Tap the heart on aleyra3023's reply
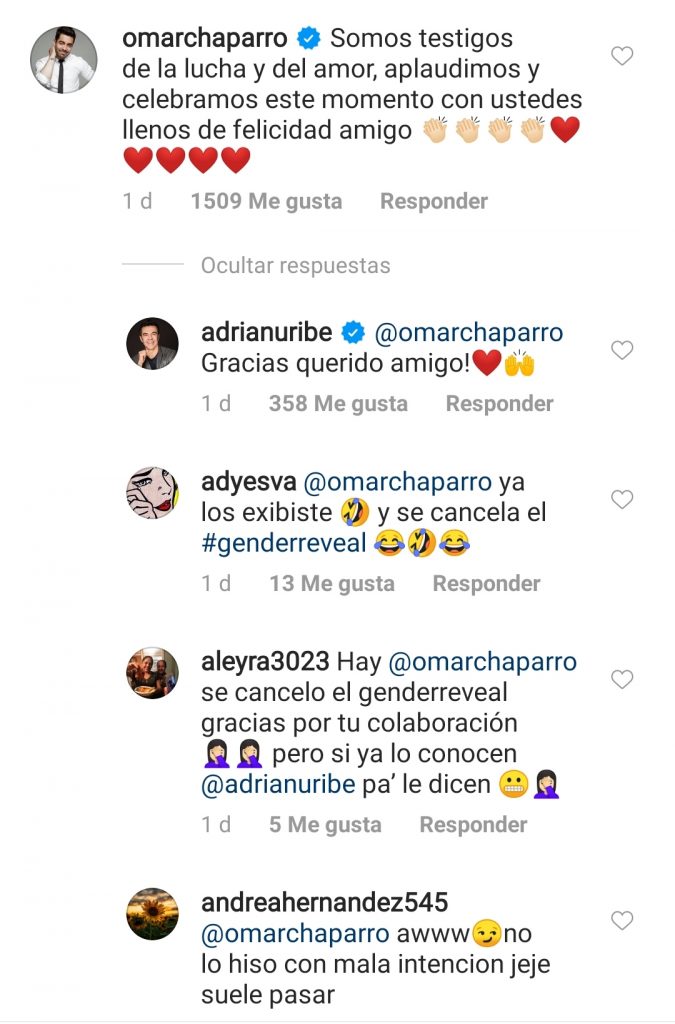The width and height of the screenshot is (675, 1024). point(622,680)
